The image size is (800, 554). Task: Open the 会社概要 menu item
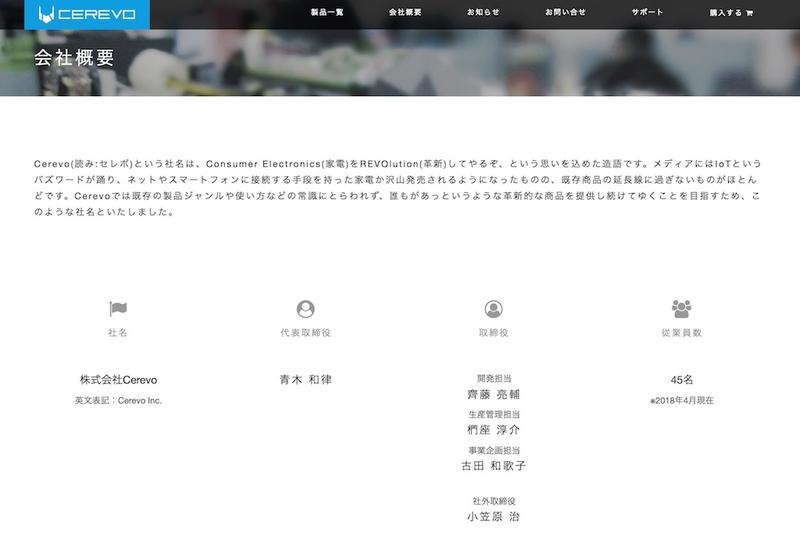click(x=405, y=12)
